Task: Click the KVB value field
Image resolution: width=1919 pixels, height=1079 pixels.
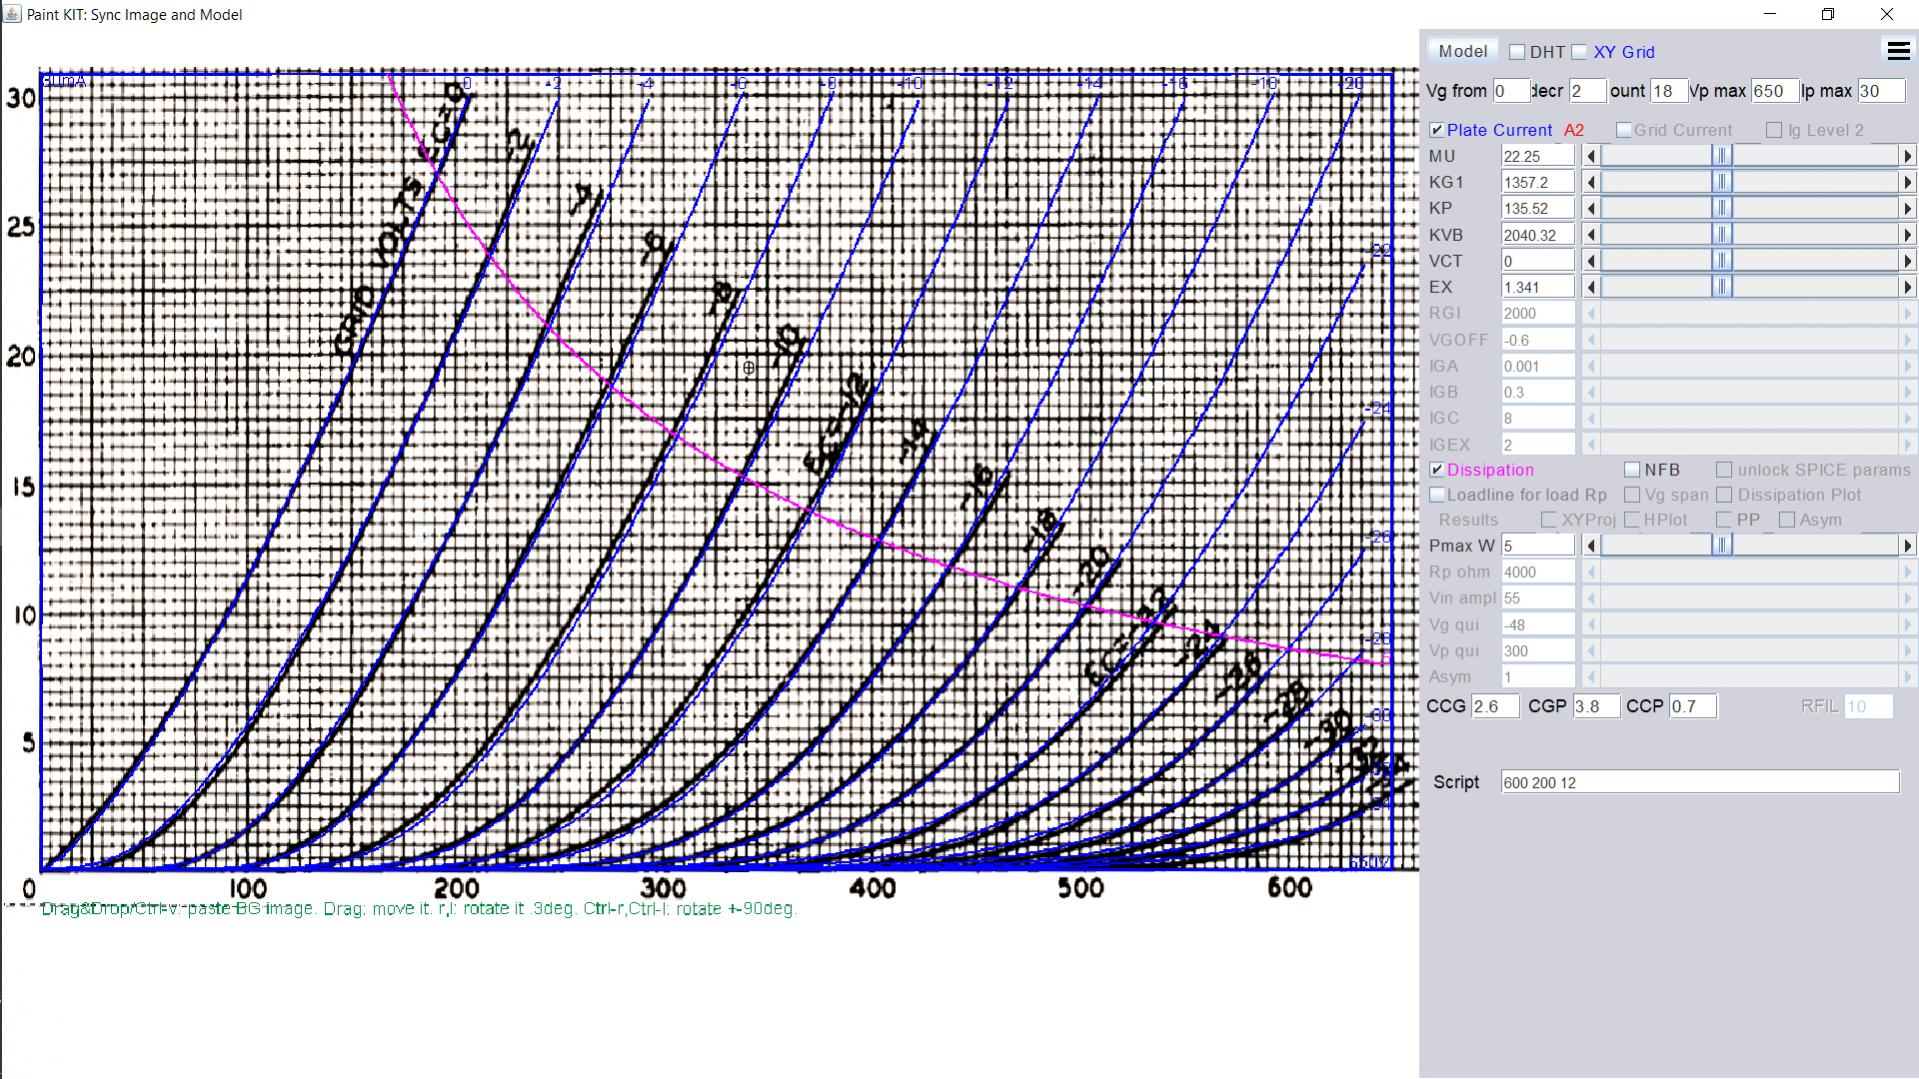Action: (x=1537, y=235)
